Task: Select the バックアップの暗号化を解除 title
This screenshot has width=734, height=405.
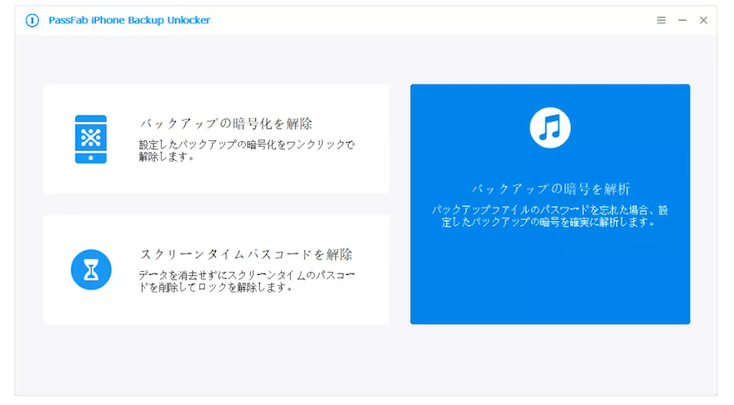Action: click(x=226, y=124)
